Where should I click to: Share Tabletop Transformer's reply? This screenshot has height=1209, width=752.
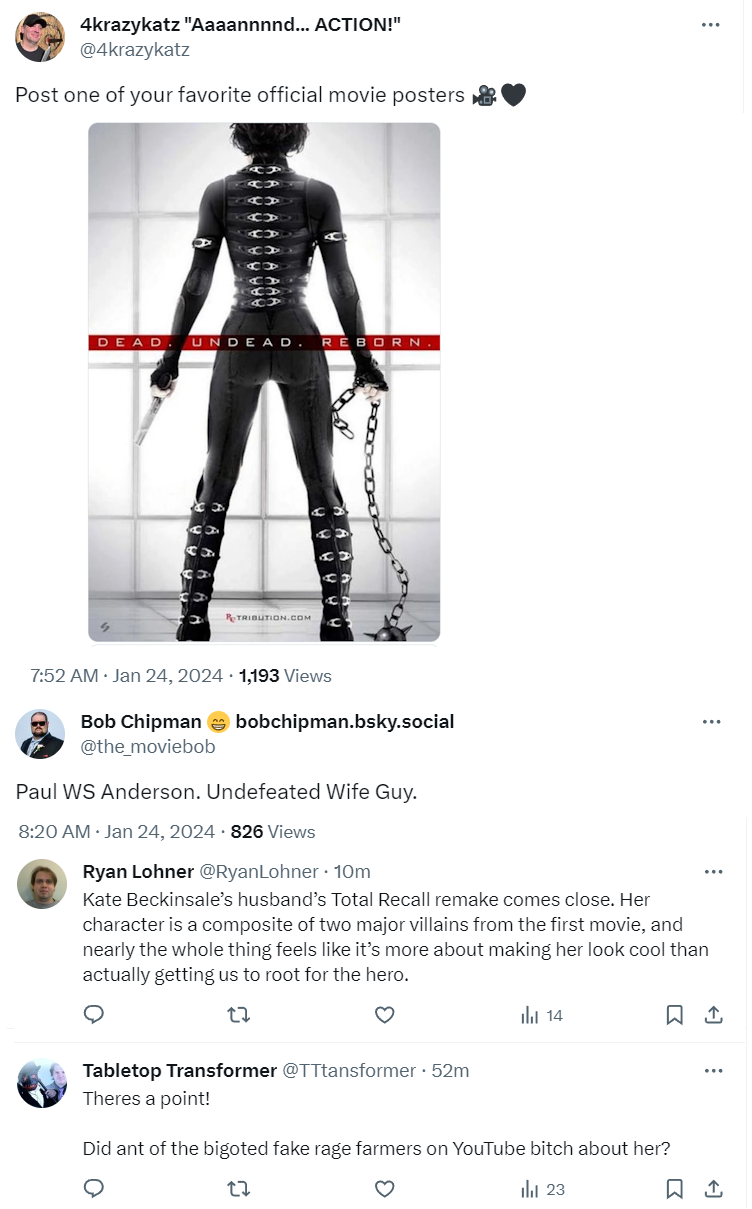tap(714, 1189)
